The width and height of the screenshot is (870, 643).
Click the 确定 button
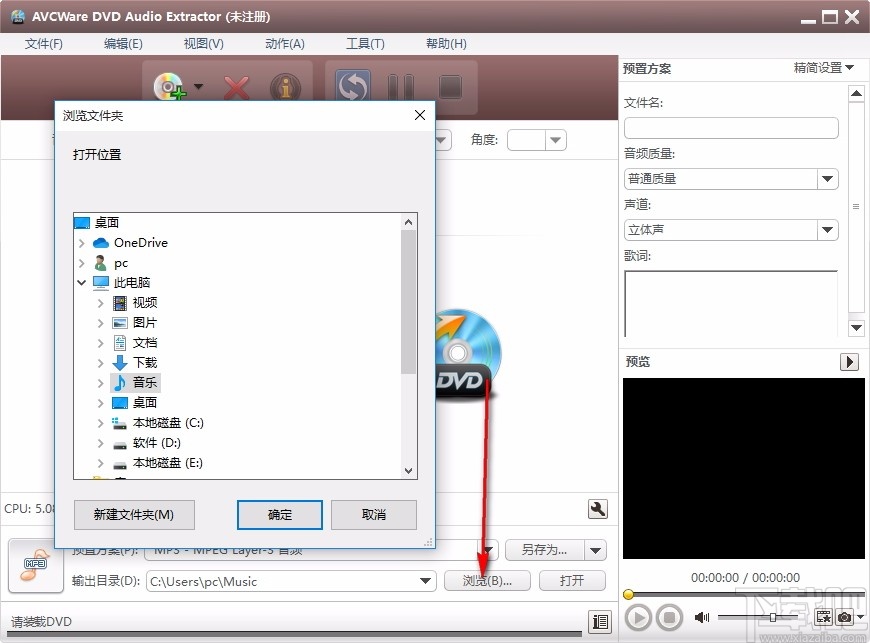[x=279, y=514]
